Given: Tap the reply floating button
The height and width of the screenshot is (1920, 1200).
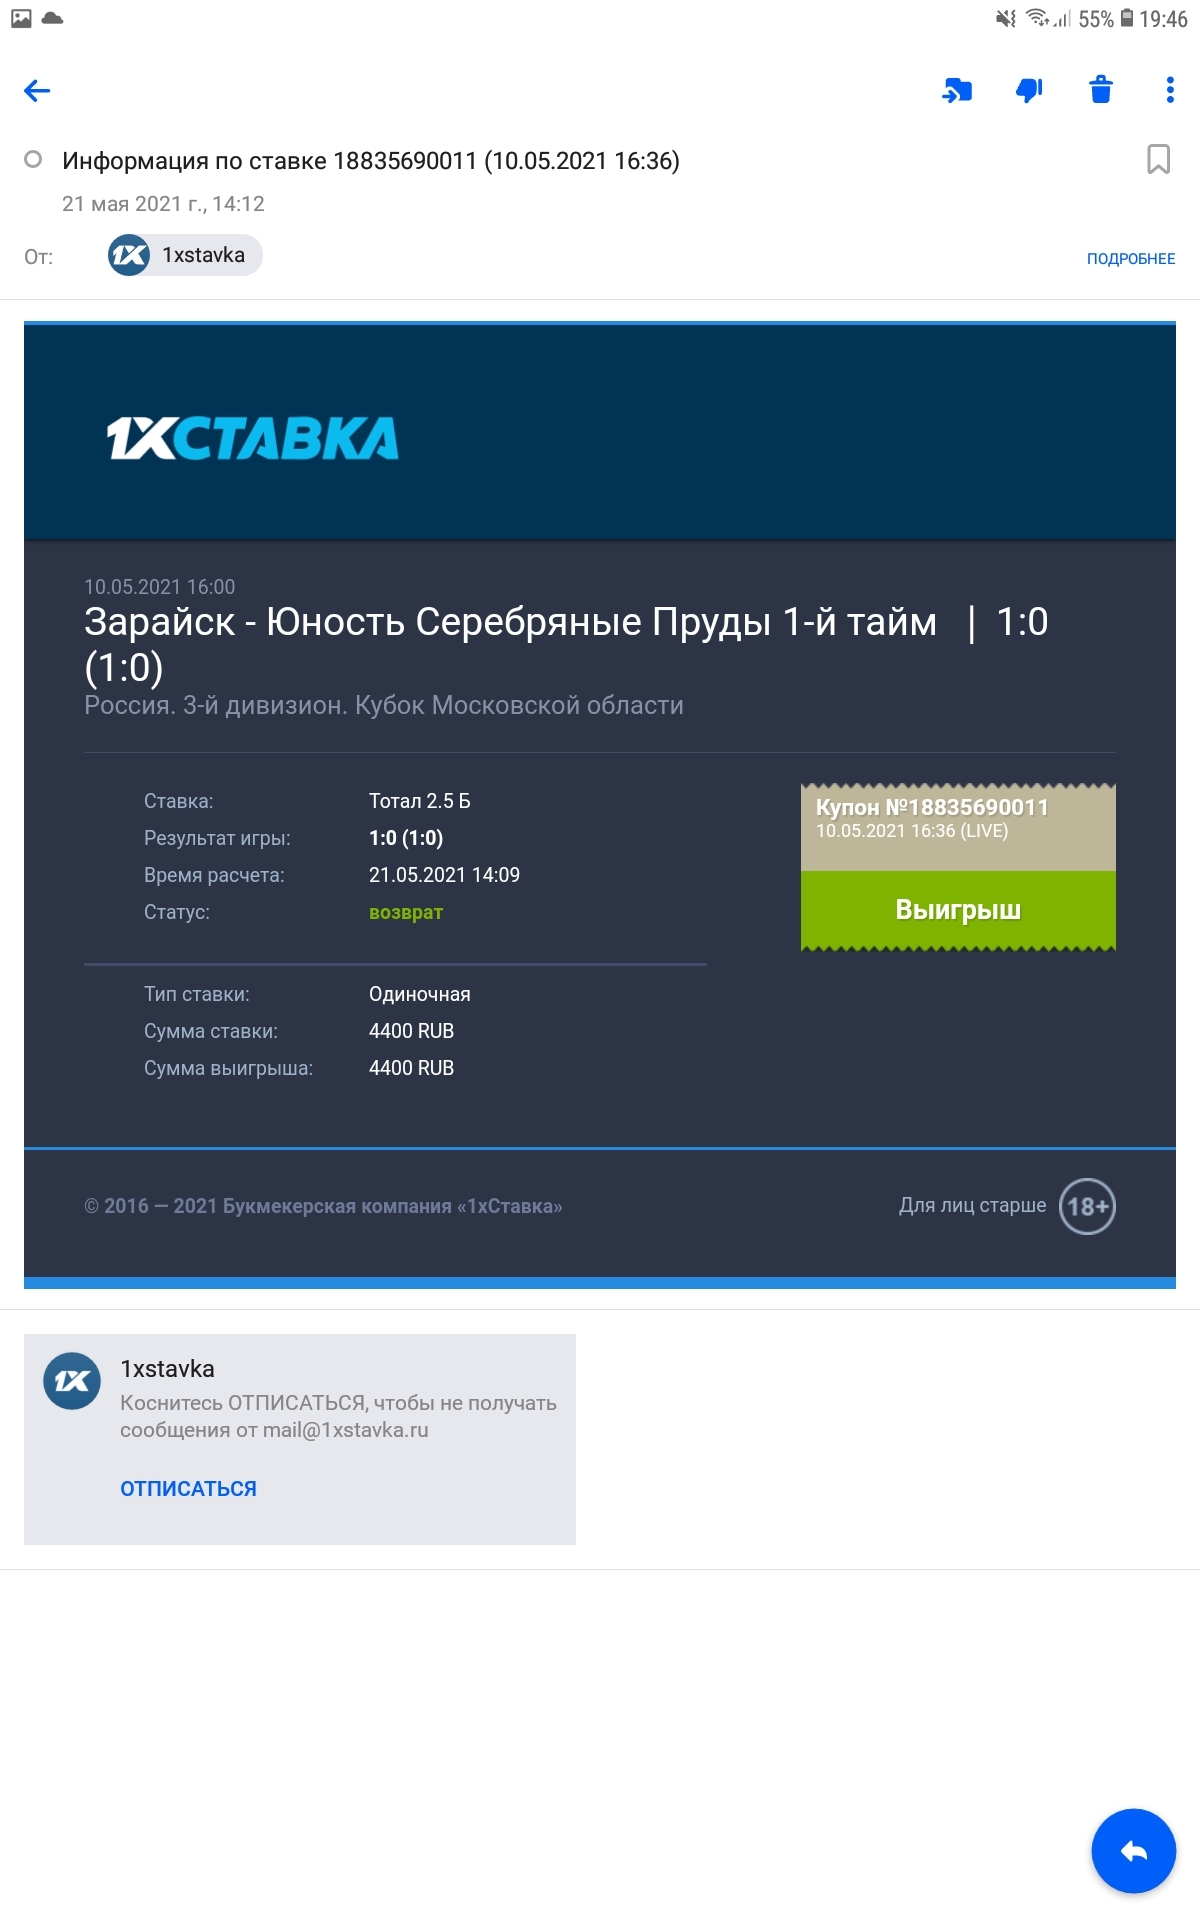Looking at the screenshot, I should 1134,1851.
